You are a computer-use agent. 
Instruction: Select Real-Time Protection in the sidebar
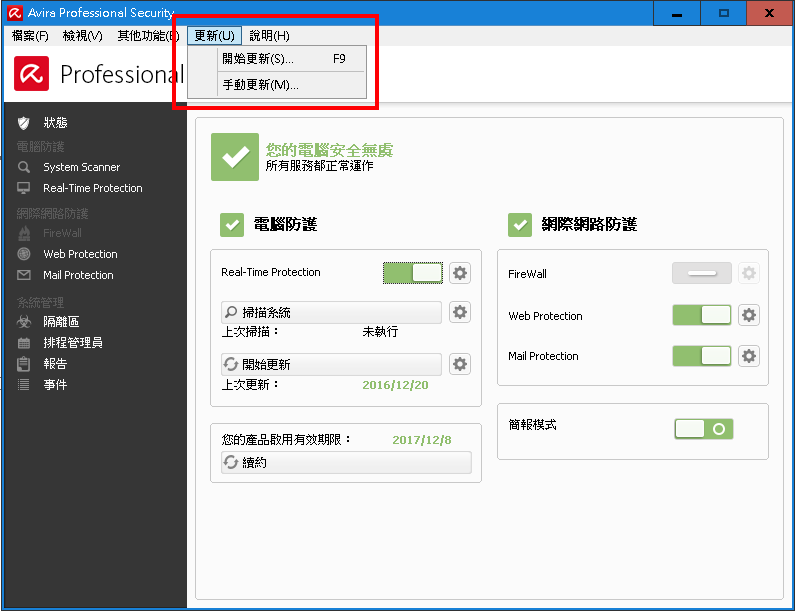tap(93, 188)
